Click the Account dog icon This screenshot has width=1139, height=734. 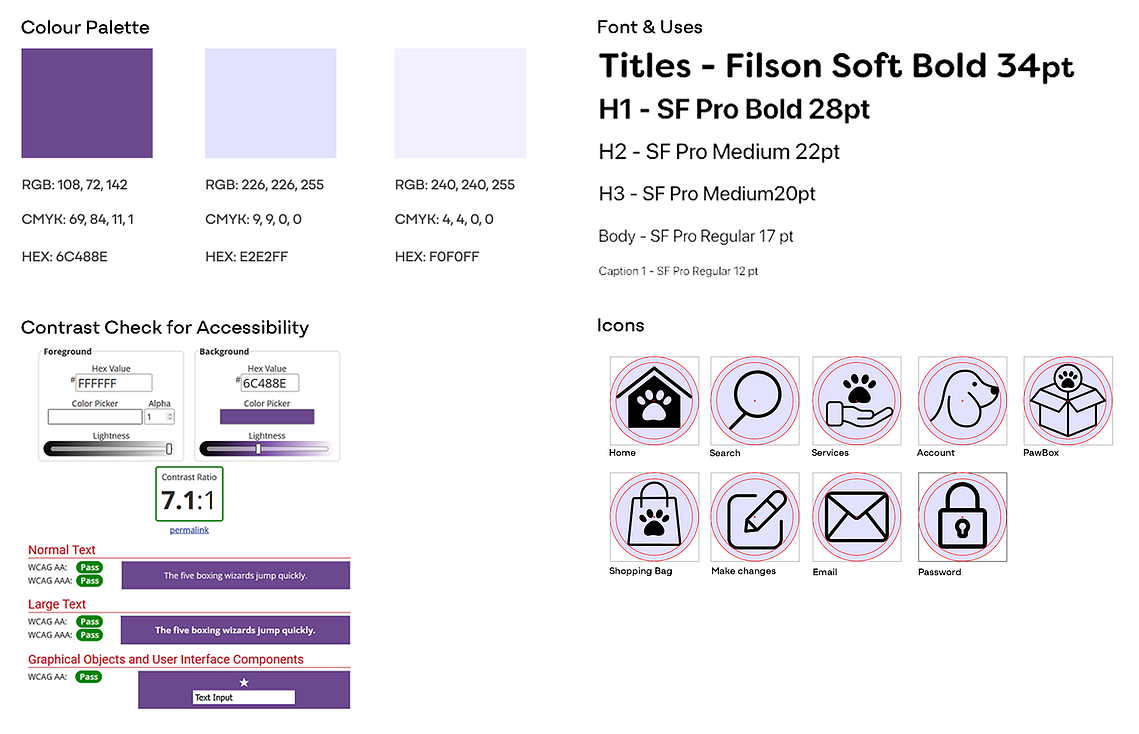(962, 400)
